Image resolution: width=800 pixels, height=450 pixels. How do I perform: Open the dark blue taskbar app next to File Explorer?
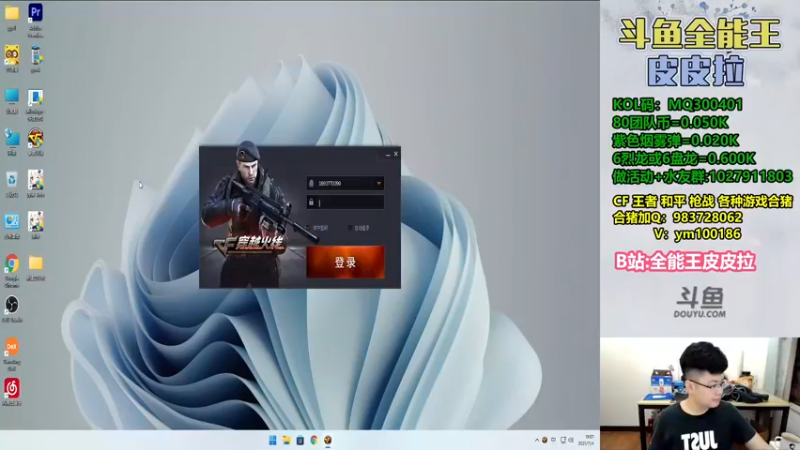click(300, 440)
